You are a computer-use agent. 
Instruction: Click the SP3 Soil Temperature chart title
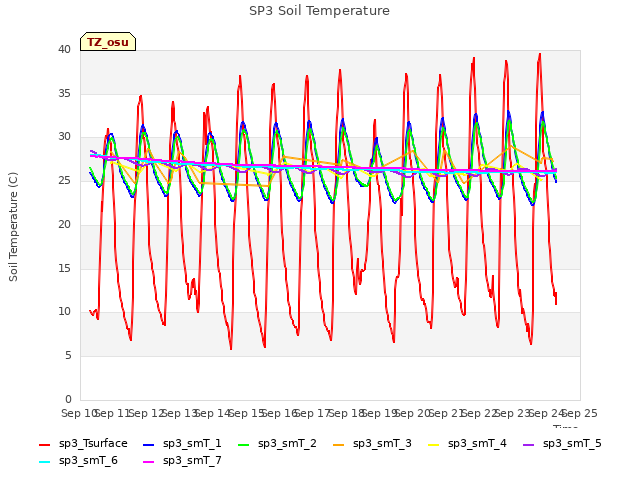click(319, 11)
